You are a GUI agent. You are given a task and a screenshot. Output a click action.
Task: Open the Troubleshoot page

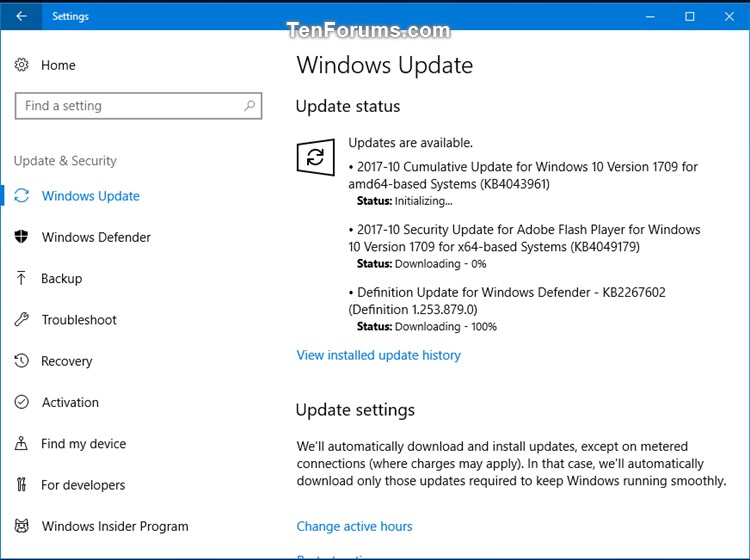pos(79,319)
